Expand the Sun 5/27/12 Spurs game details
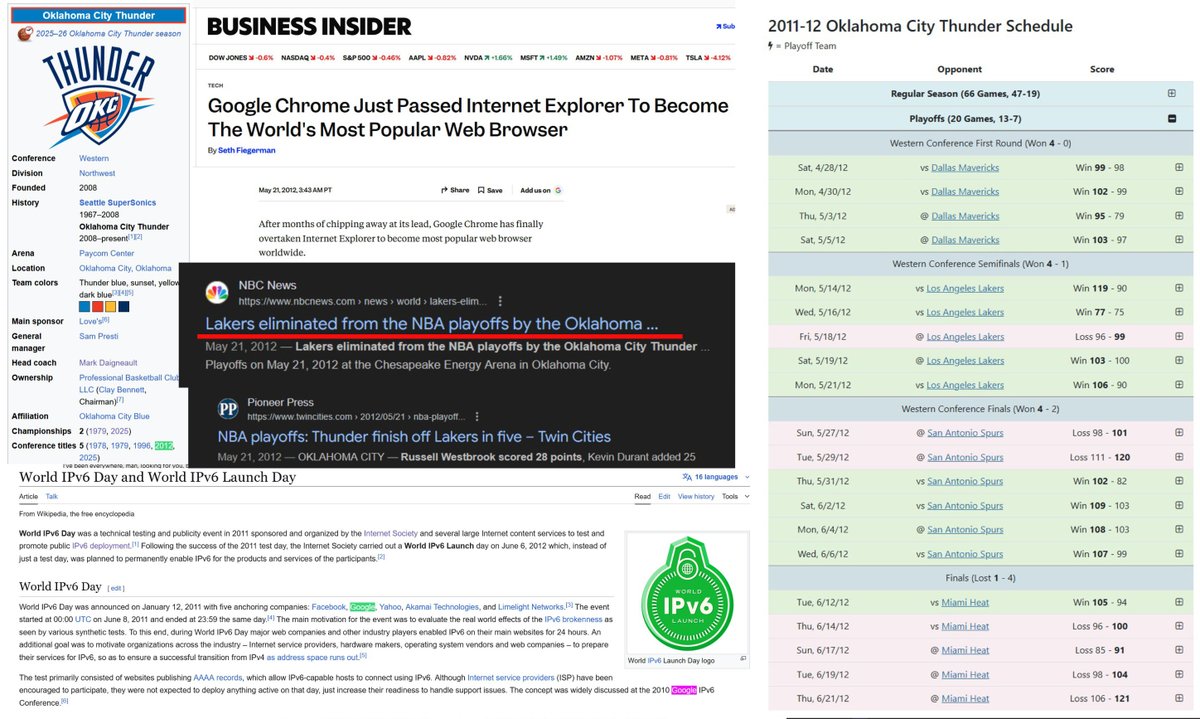Viewport: 1200px width, 719px height. (x=1179, y=432)
